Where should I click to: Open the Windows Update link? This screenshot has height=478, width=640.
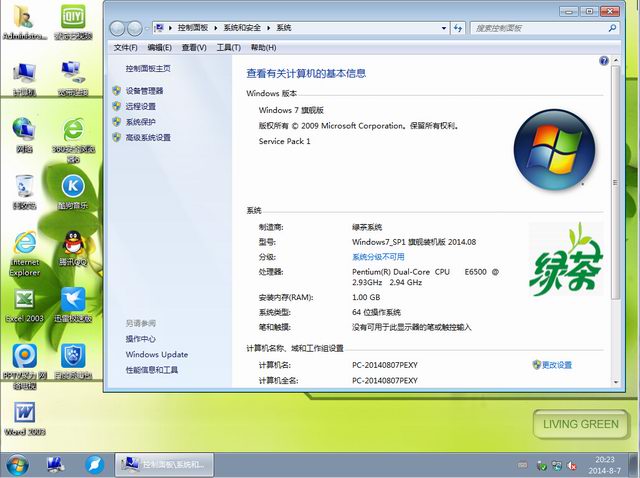click(x=157, y=354)
